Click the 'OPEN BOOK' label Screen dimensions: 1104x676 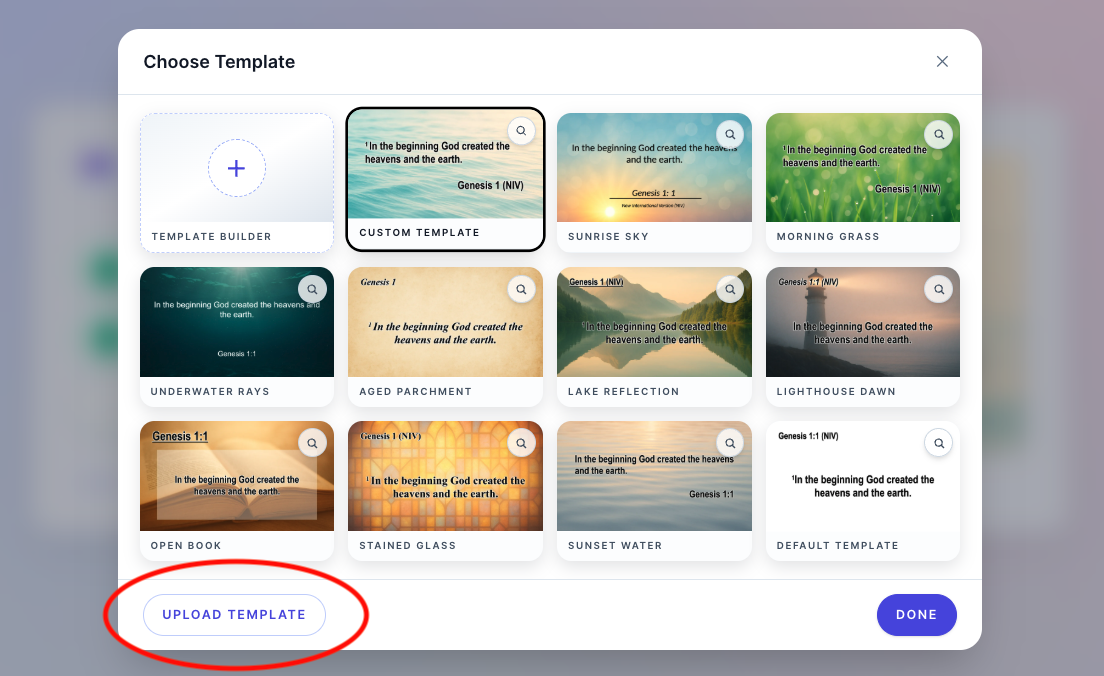pos(186,546)
